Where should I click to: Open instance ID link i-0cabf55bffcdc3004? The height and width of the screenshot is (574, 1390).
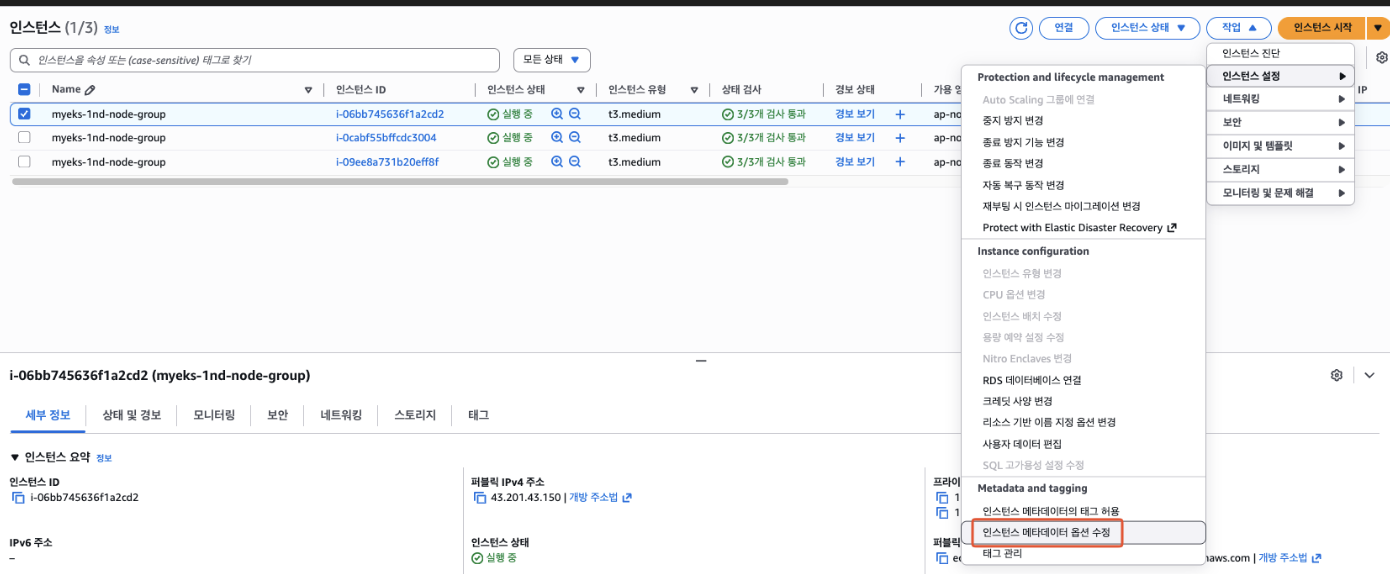click(386, 138)
